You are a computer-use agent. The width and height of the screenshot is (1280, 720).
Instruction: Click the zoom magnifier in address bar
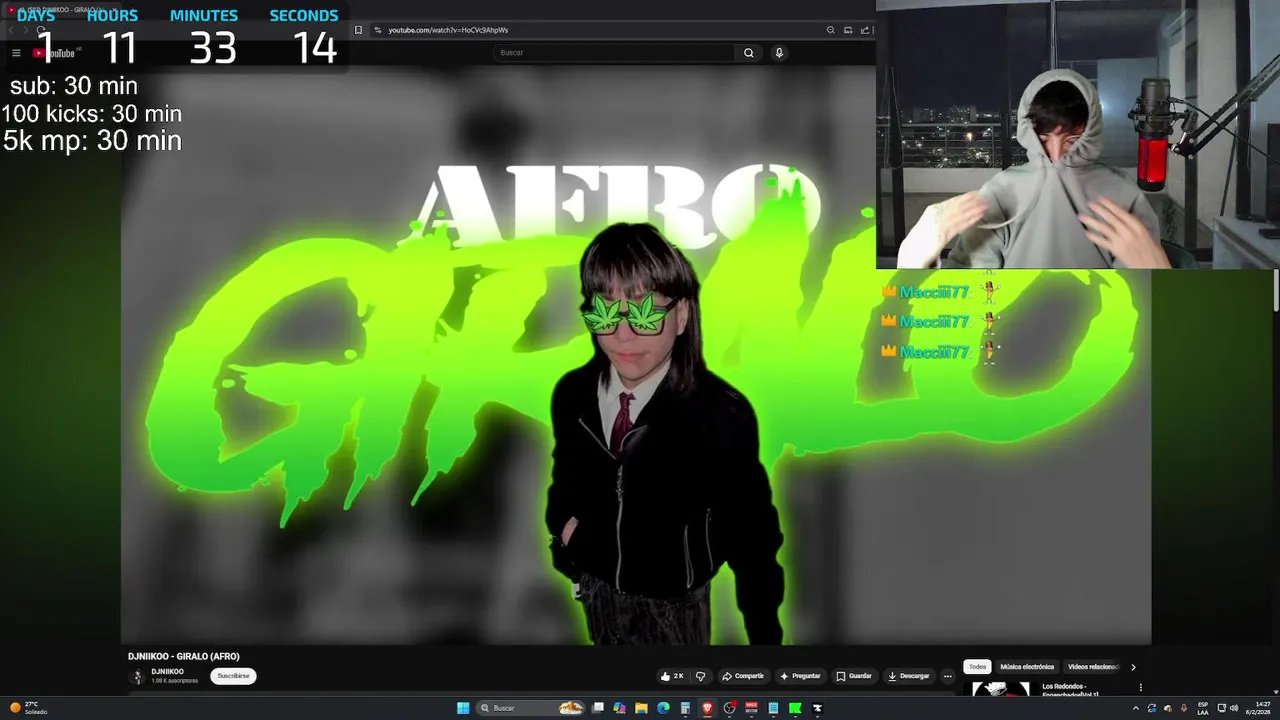coord(830,30)
